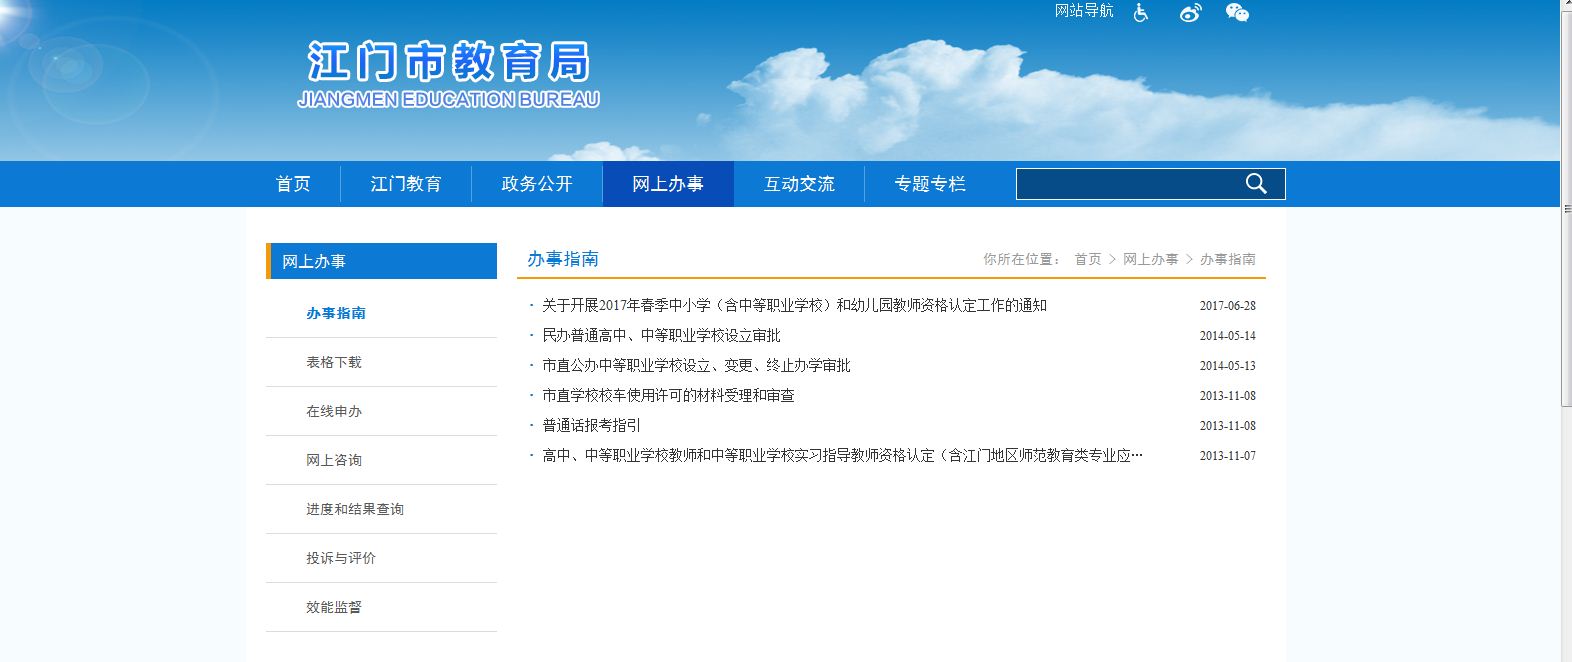Open 市直公办中等职业学校设立、变更、终止办学审批 article
This screenshot has height=662, width=1572.
click(x=696, y=366)
